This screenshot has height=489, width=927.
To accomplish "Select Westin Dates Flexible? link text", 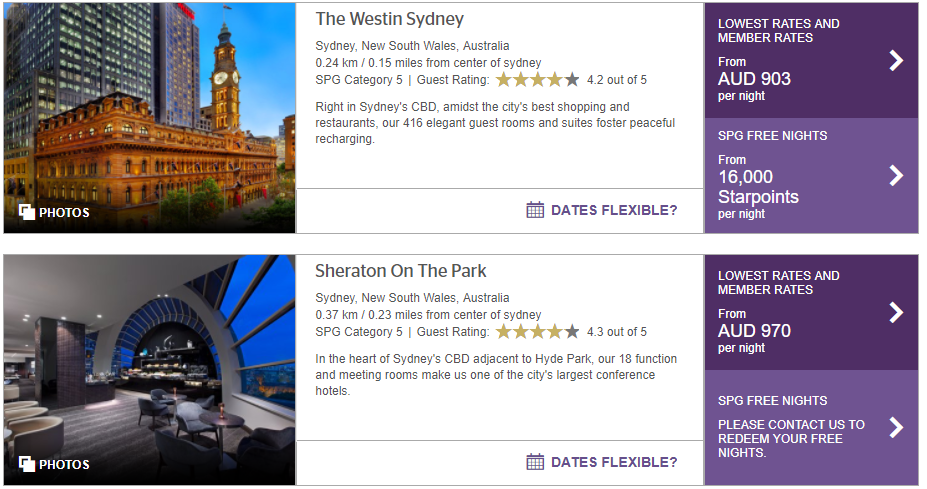I will tap(614, 210).
